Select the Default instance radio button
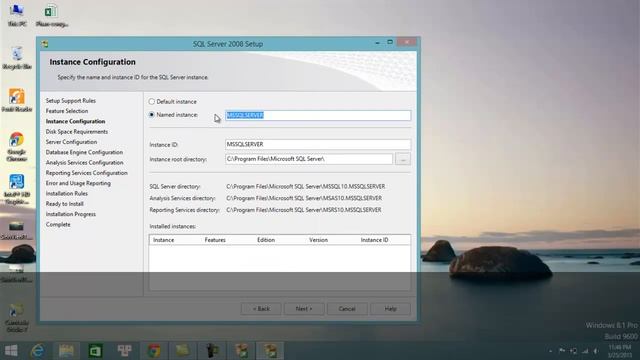 tap(152, 101)
